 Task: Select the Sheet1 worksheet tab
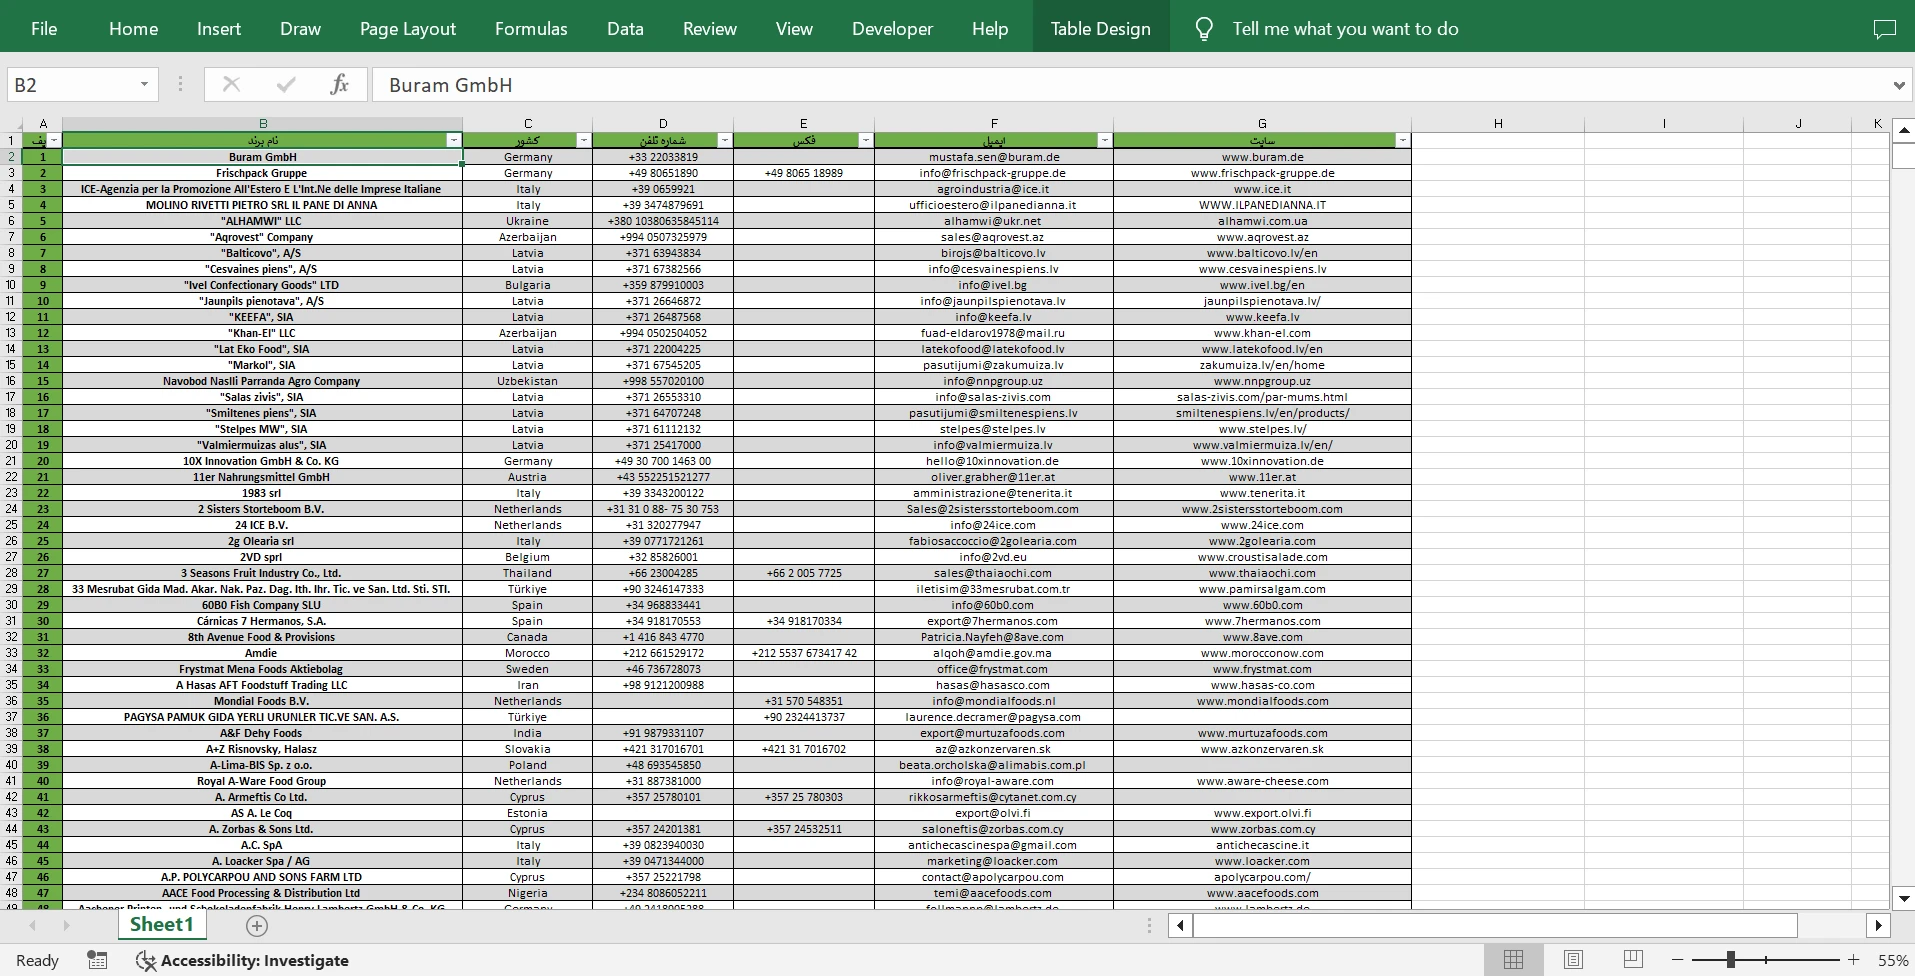click(x=161, y=925)
